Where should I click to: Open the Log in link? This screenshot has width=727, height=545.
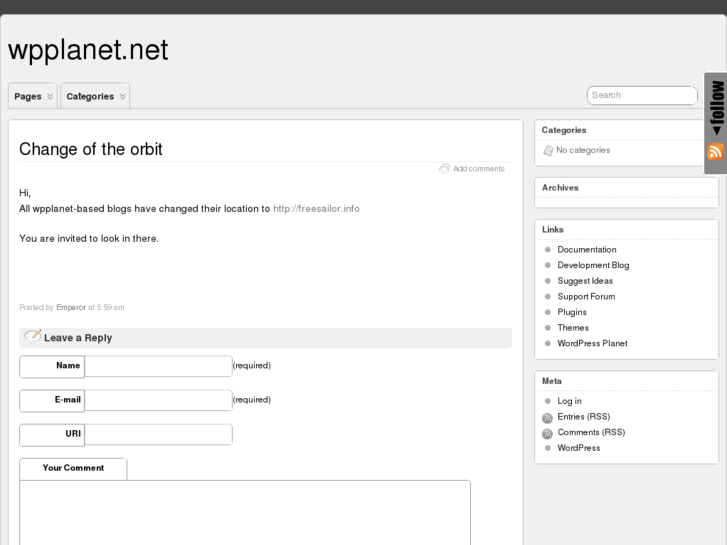[x=569, y=401]
